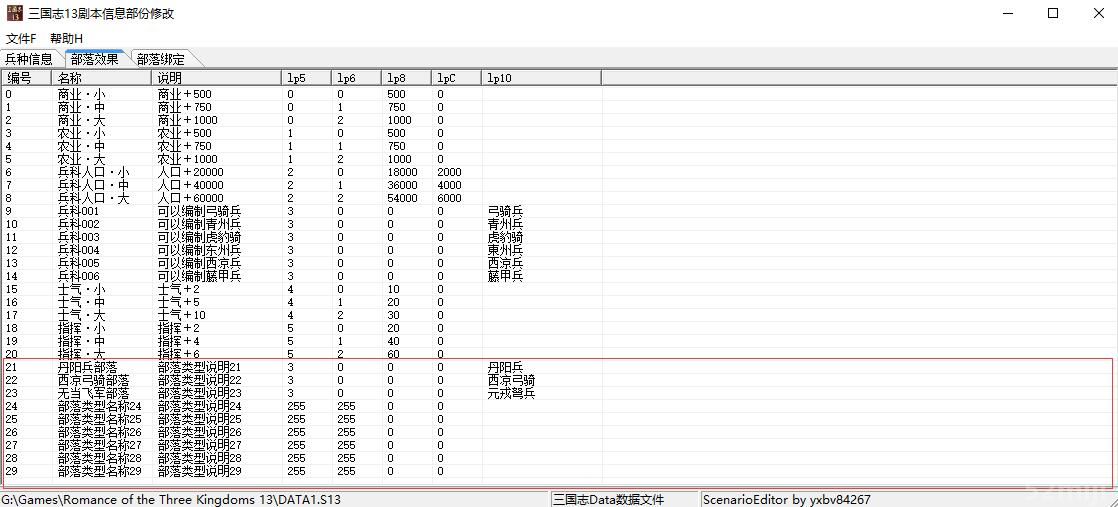Click the lp8 column header
Viewport: 1118px width, 507px height.
(406, 77)
